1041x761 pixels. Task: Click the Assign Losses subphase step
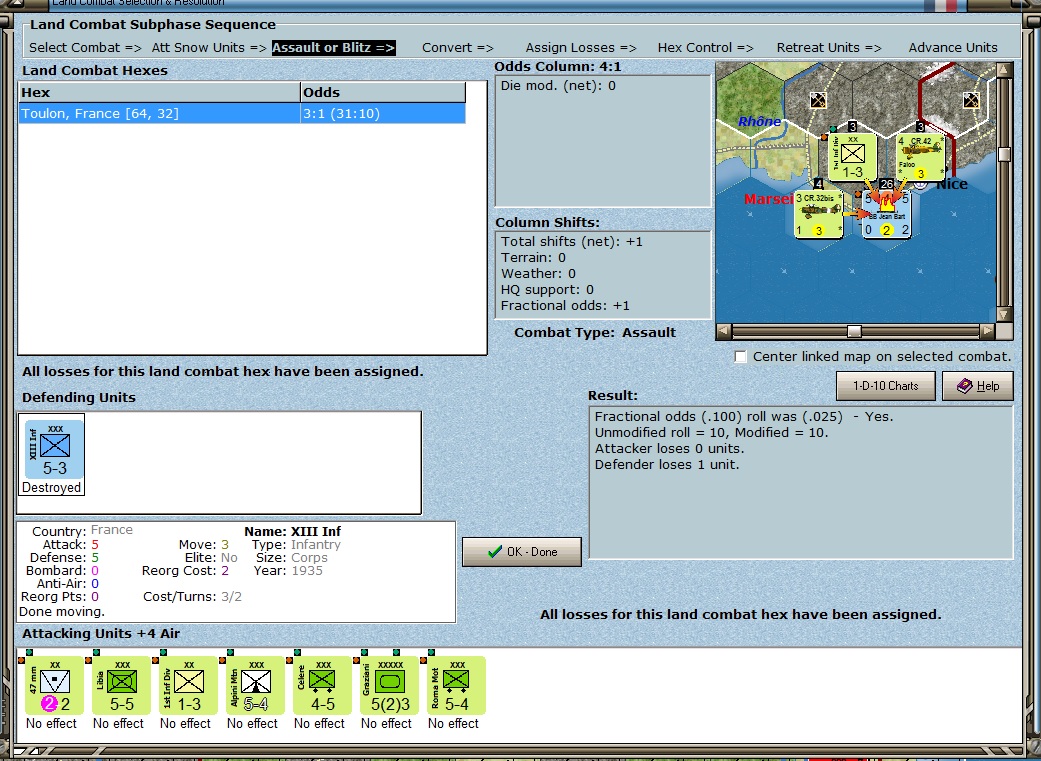coord(581,48)
